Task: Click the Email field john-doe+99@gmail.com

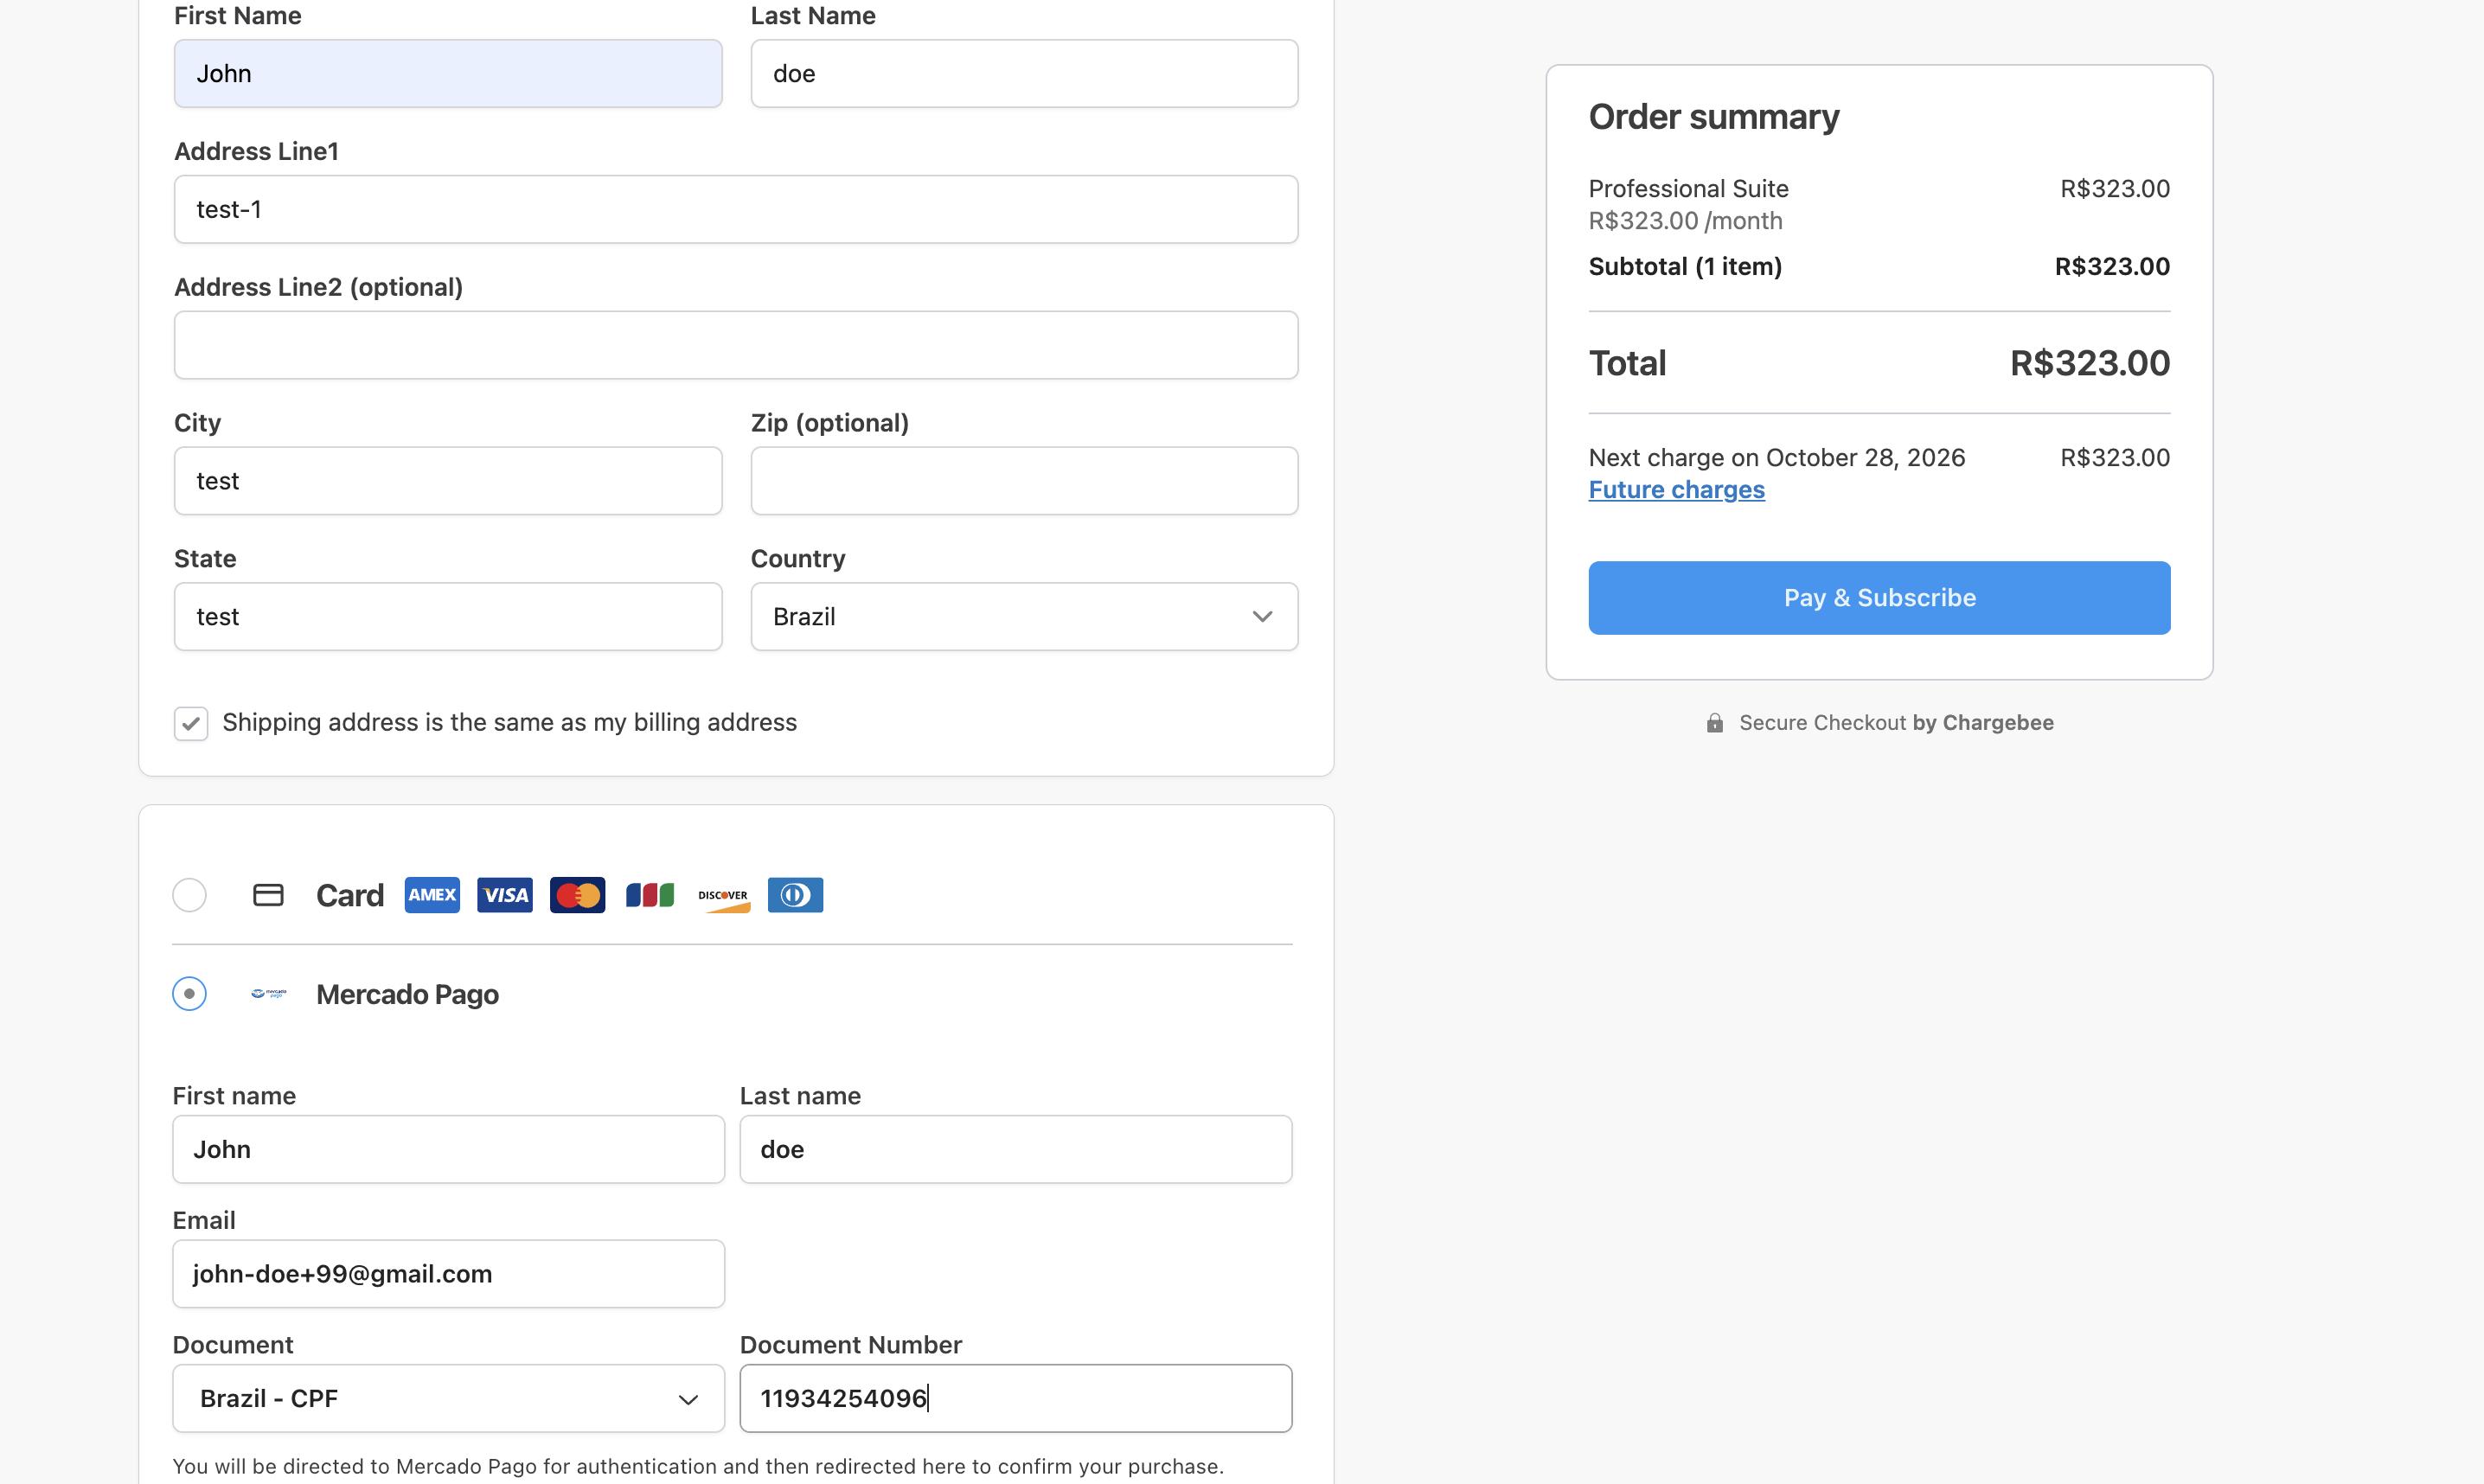Action: (448, 1274)
